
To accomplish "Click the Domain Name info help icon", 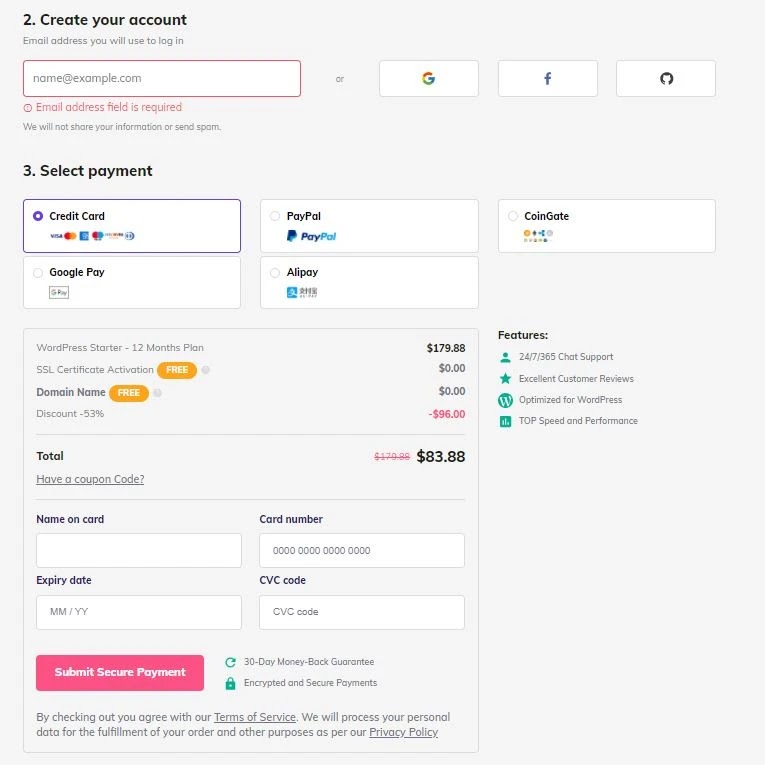I will click(158, 393).
